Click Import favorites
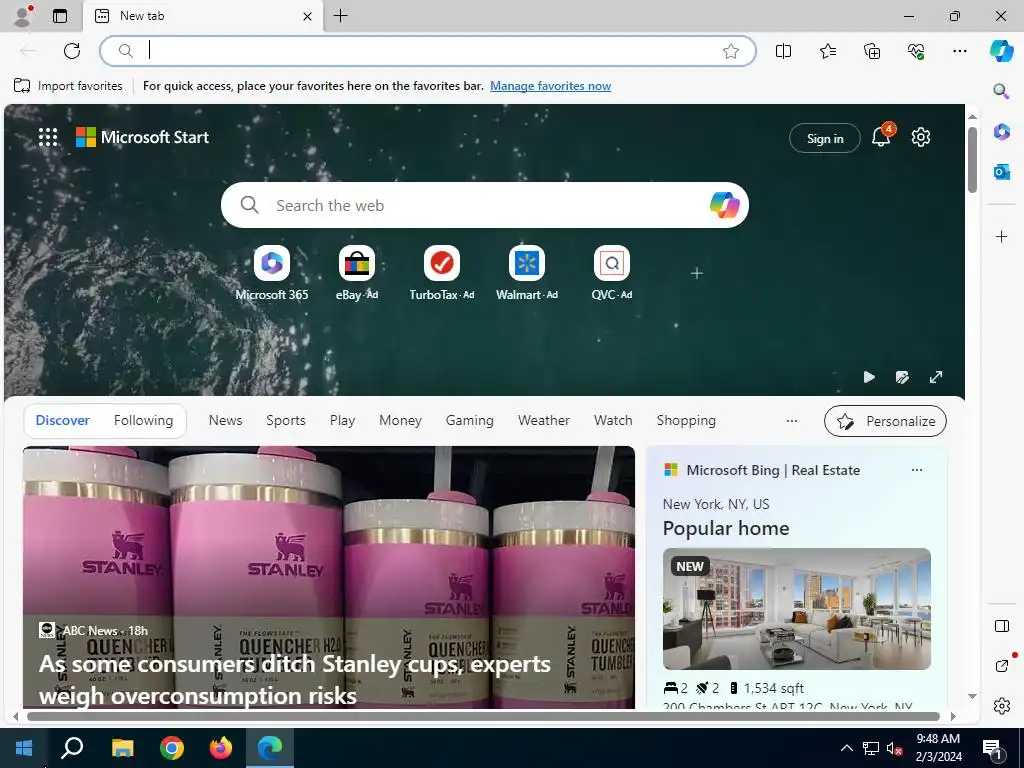Image resolution: width=1024 pixels, height=768 pixels. tap(68, 86)
